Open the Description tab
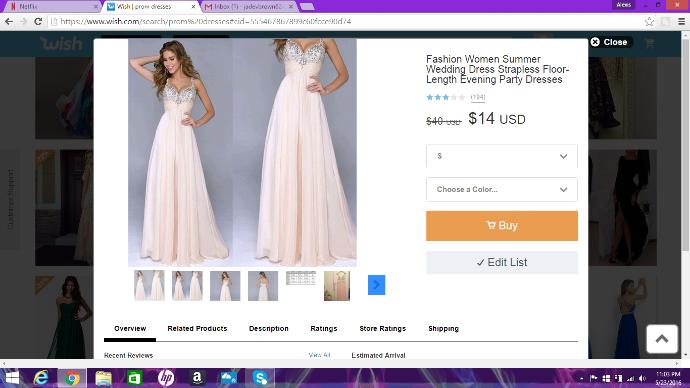This screenshot has width=690, height=388. 268,329
